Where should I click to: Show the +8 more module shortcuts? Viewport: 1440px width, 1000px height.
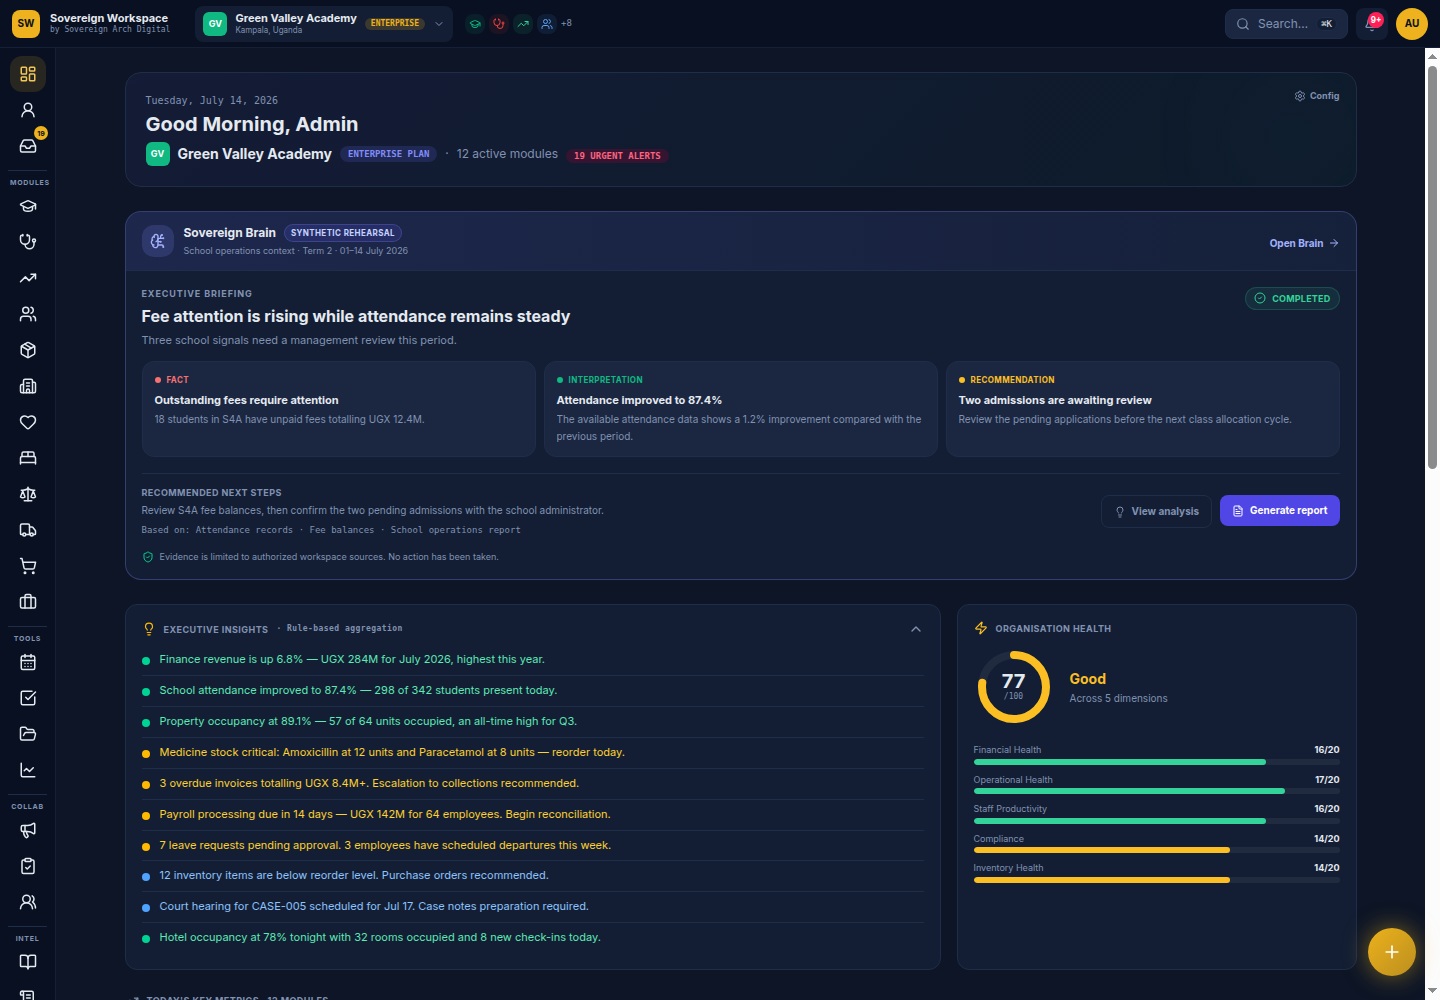567,23
